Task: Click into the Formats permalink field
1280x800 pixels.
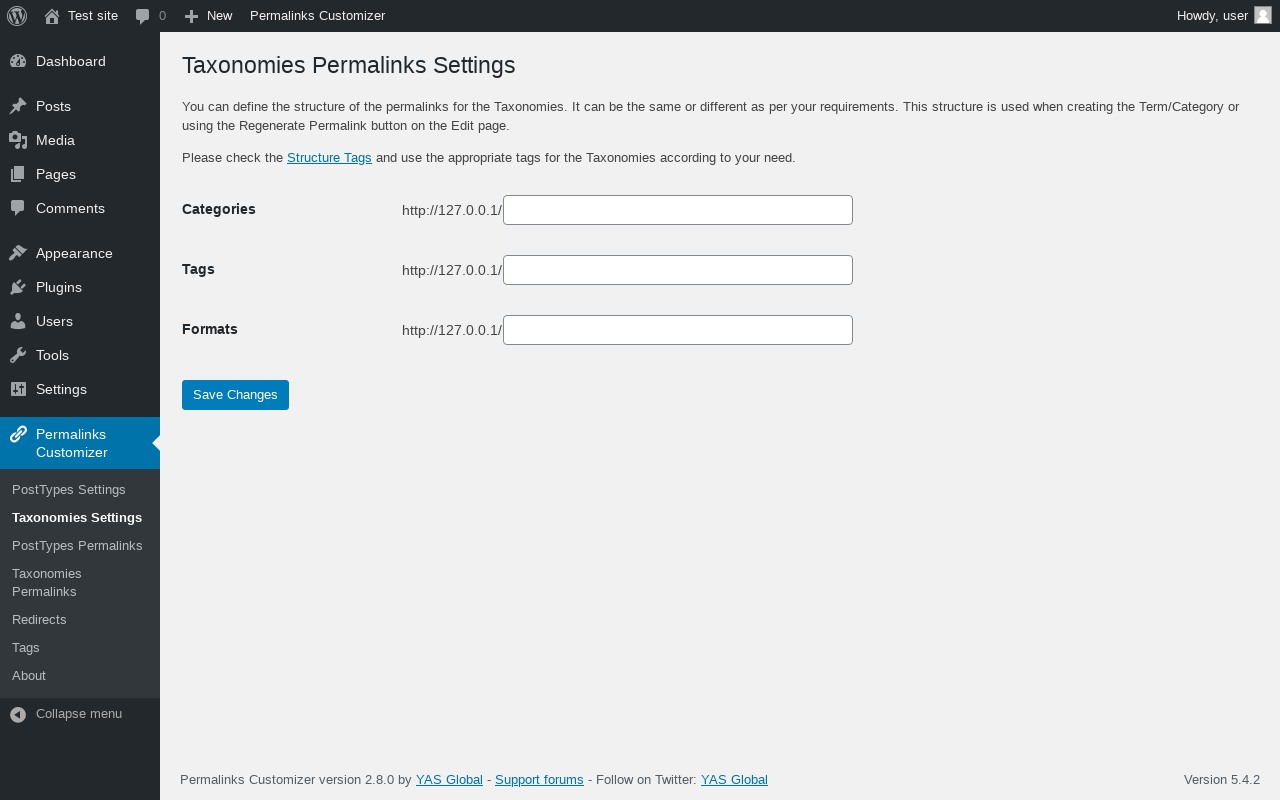Action: click(678, 330)
